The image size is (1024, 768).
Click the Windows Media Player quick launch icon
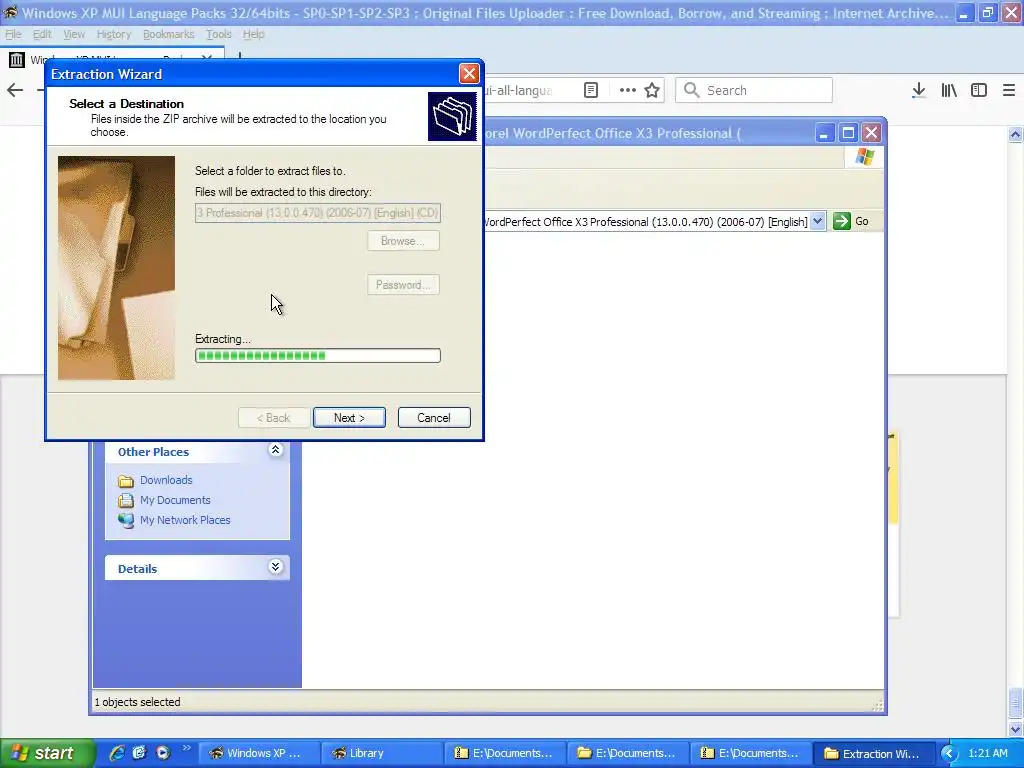click(x=163, y=753)
